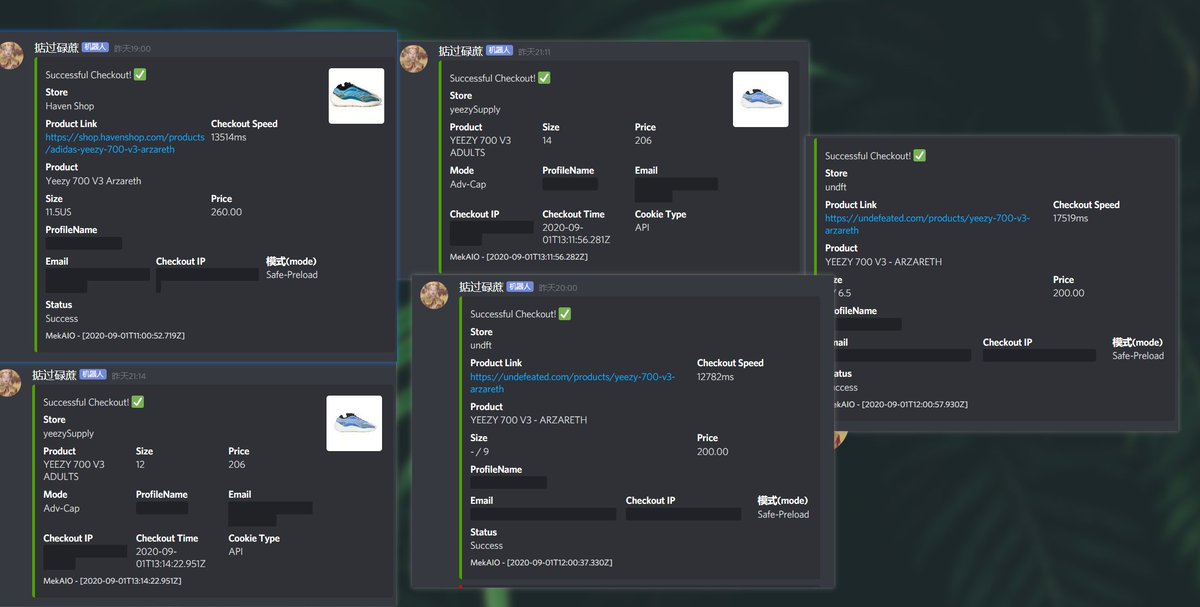Click the 200.00 price in the 17519ms card
Screen dimensions: 1200x607
(x=1069, y=293)
